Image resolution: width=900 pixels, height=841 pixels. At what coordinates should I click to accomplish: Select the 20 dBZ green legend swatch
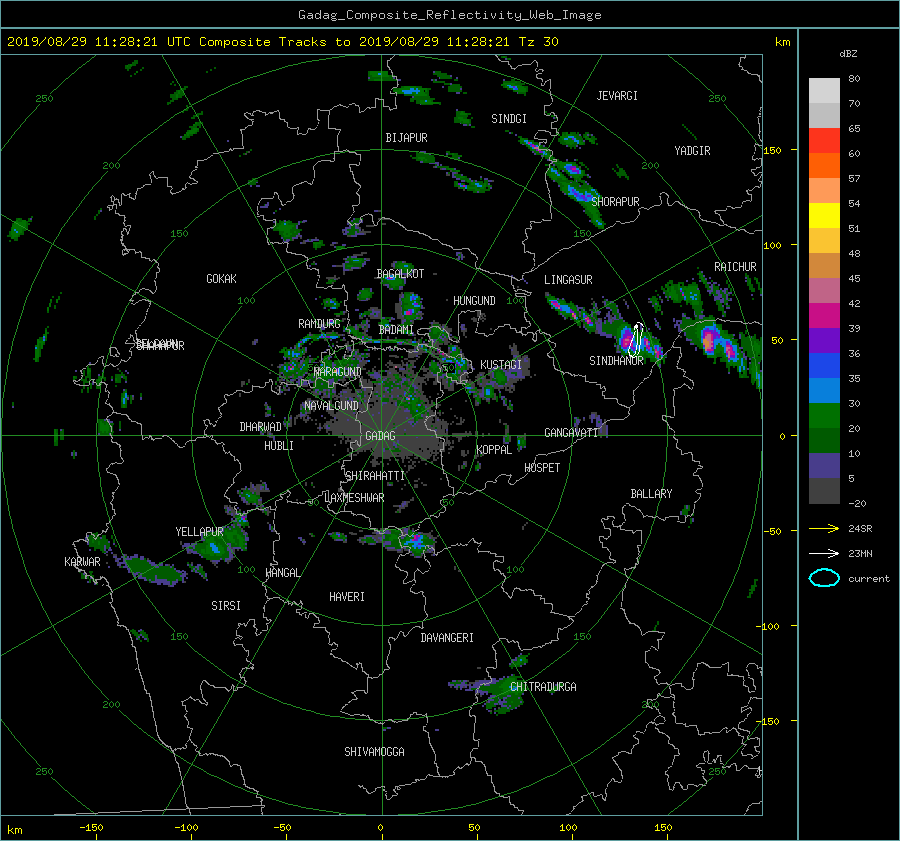coord(824,416)
